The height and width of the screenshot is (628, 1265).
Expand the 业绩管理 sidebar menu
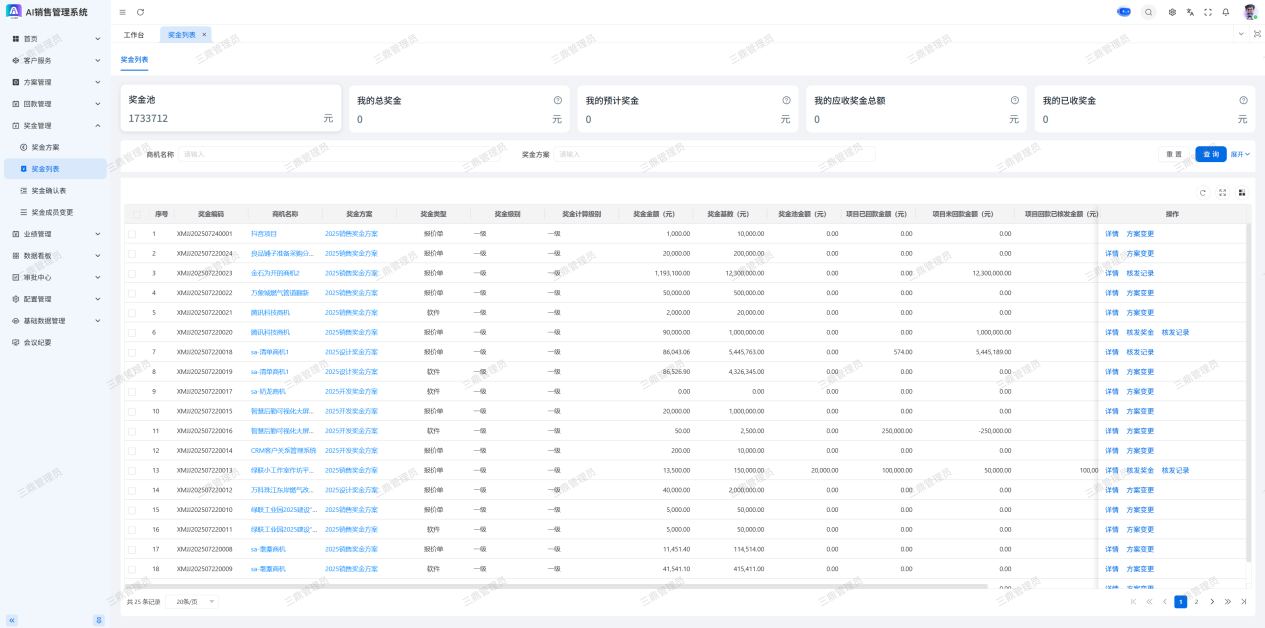click(x=55, y=234)
